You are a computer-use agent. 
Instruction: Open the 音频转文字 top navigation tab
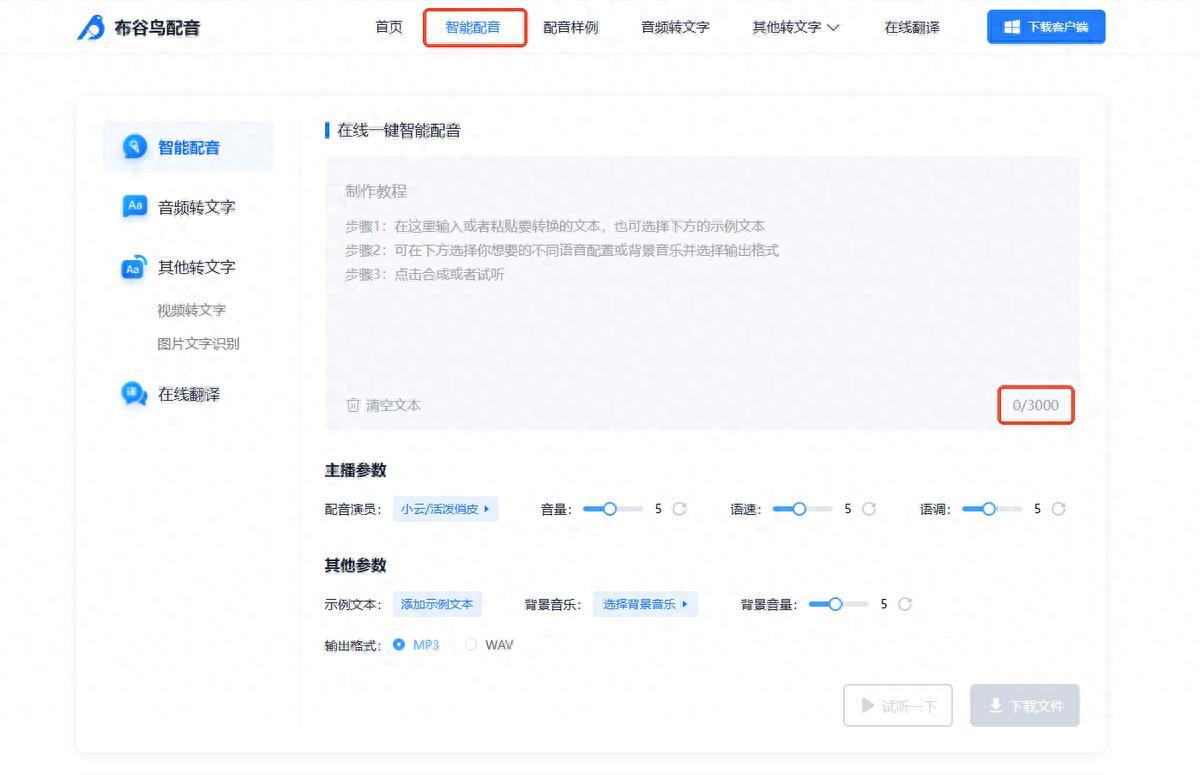click(x=675, y=27)
